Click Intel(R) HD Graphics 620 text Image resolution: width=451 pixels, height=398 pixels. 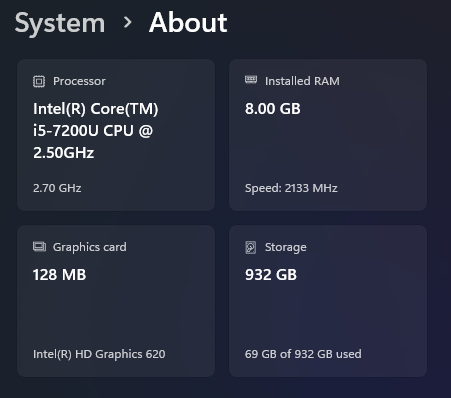click(99, 354)
